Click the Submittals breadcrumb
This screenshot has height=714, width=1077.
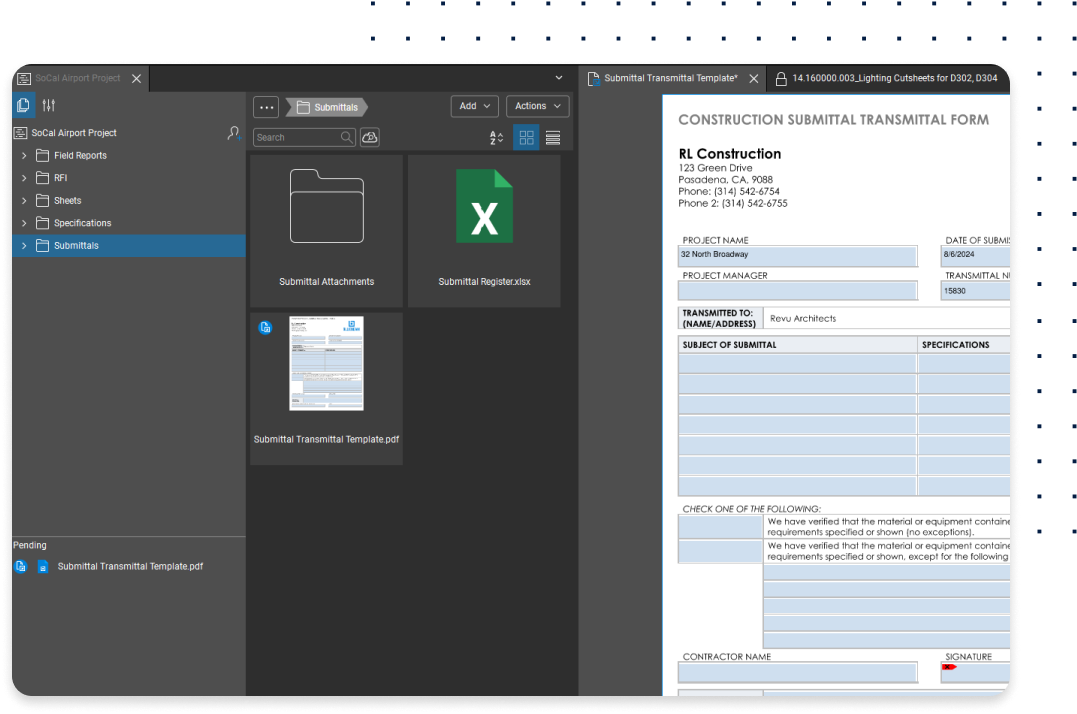pos(328,107)
